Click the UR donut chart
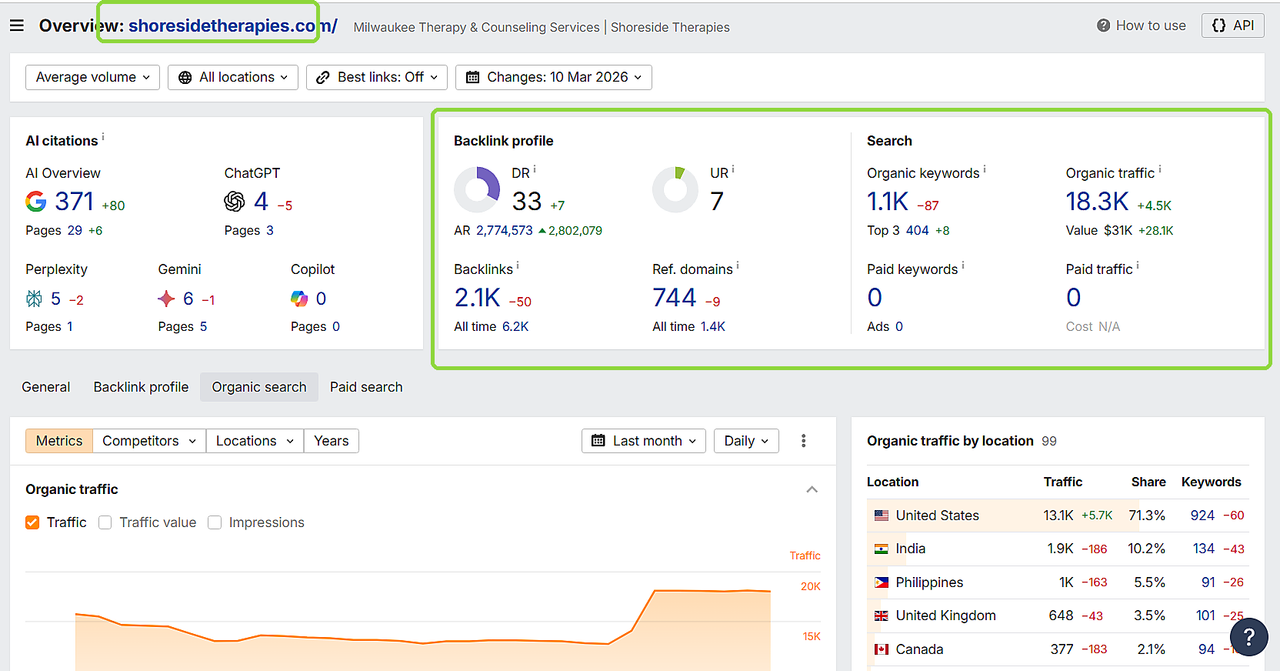1280x671 pixels. (x=675, y=190)
